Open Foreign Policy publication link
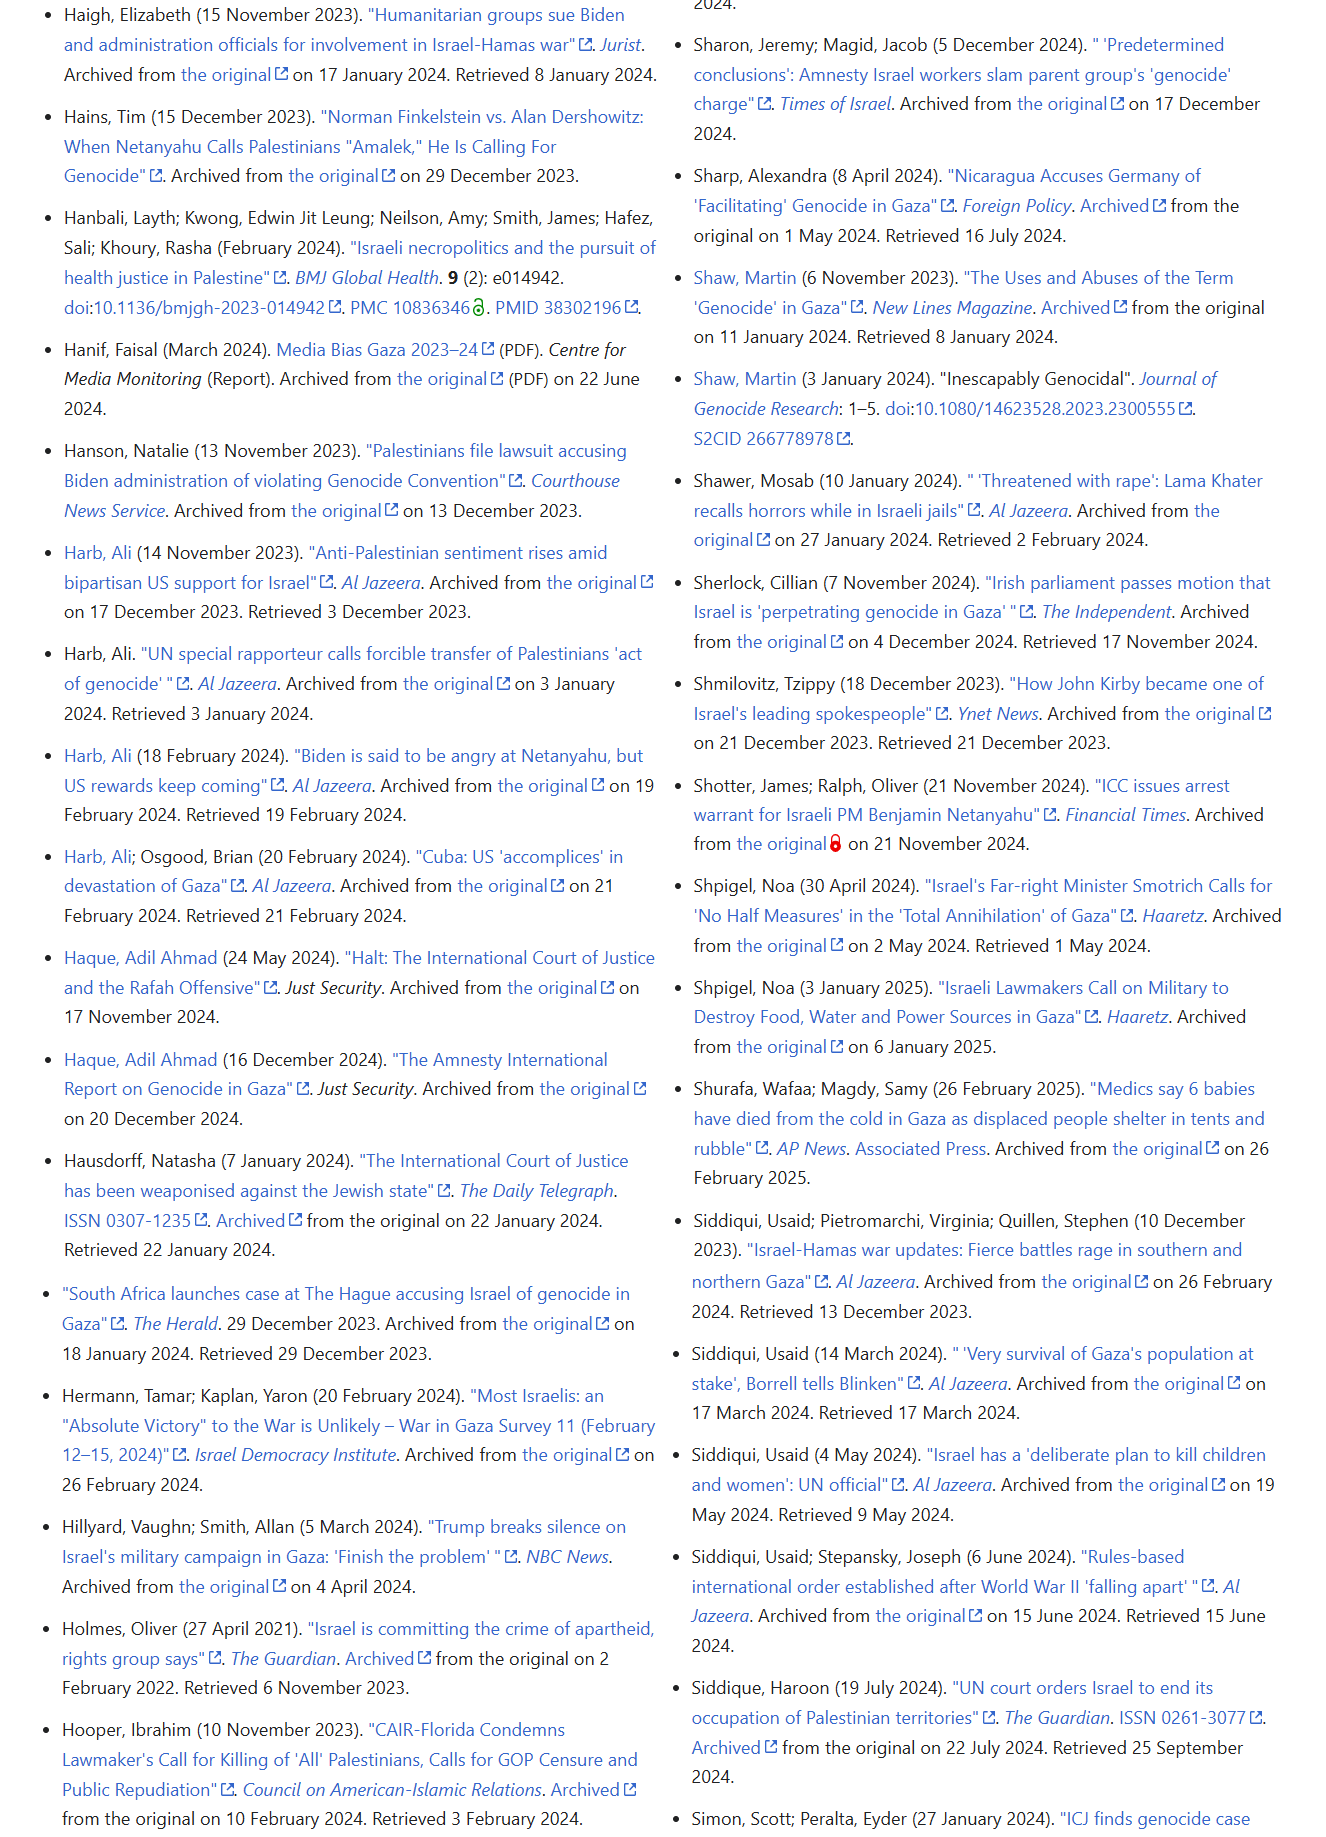This screenshot has height=1837, width=1326. pos(1017,206)
